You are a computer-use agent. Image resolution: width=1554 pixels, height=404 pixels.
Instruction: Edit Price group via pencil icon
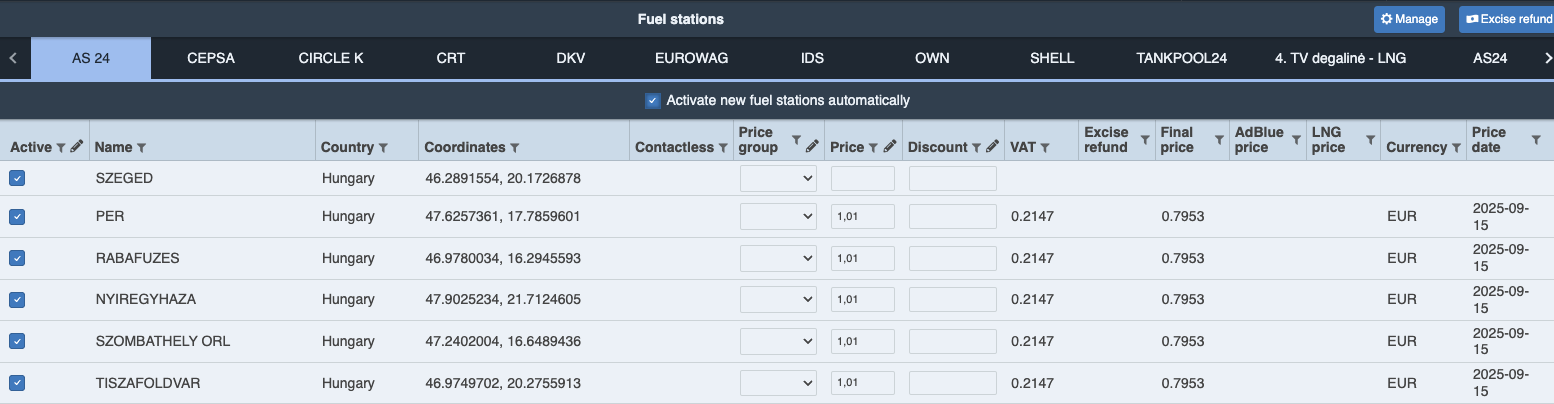click(x=812, y=141)
